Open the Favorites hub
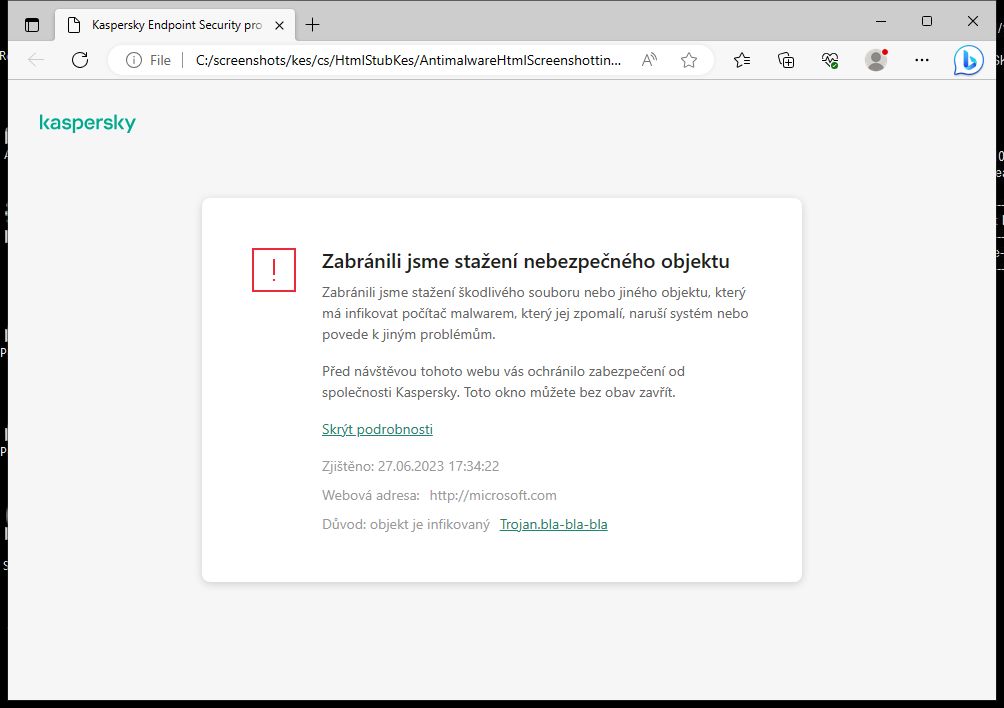Screen dimensions: 1004x708 741,60
